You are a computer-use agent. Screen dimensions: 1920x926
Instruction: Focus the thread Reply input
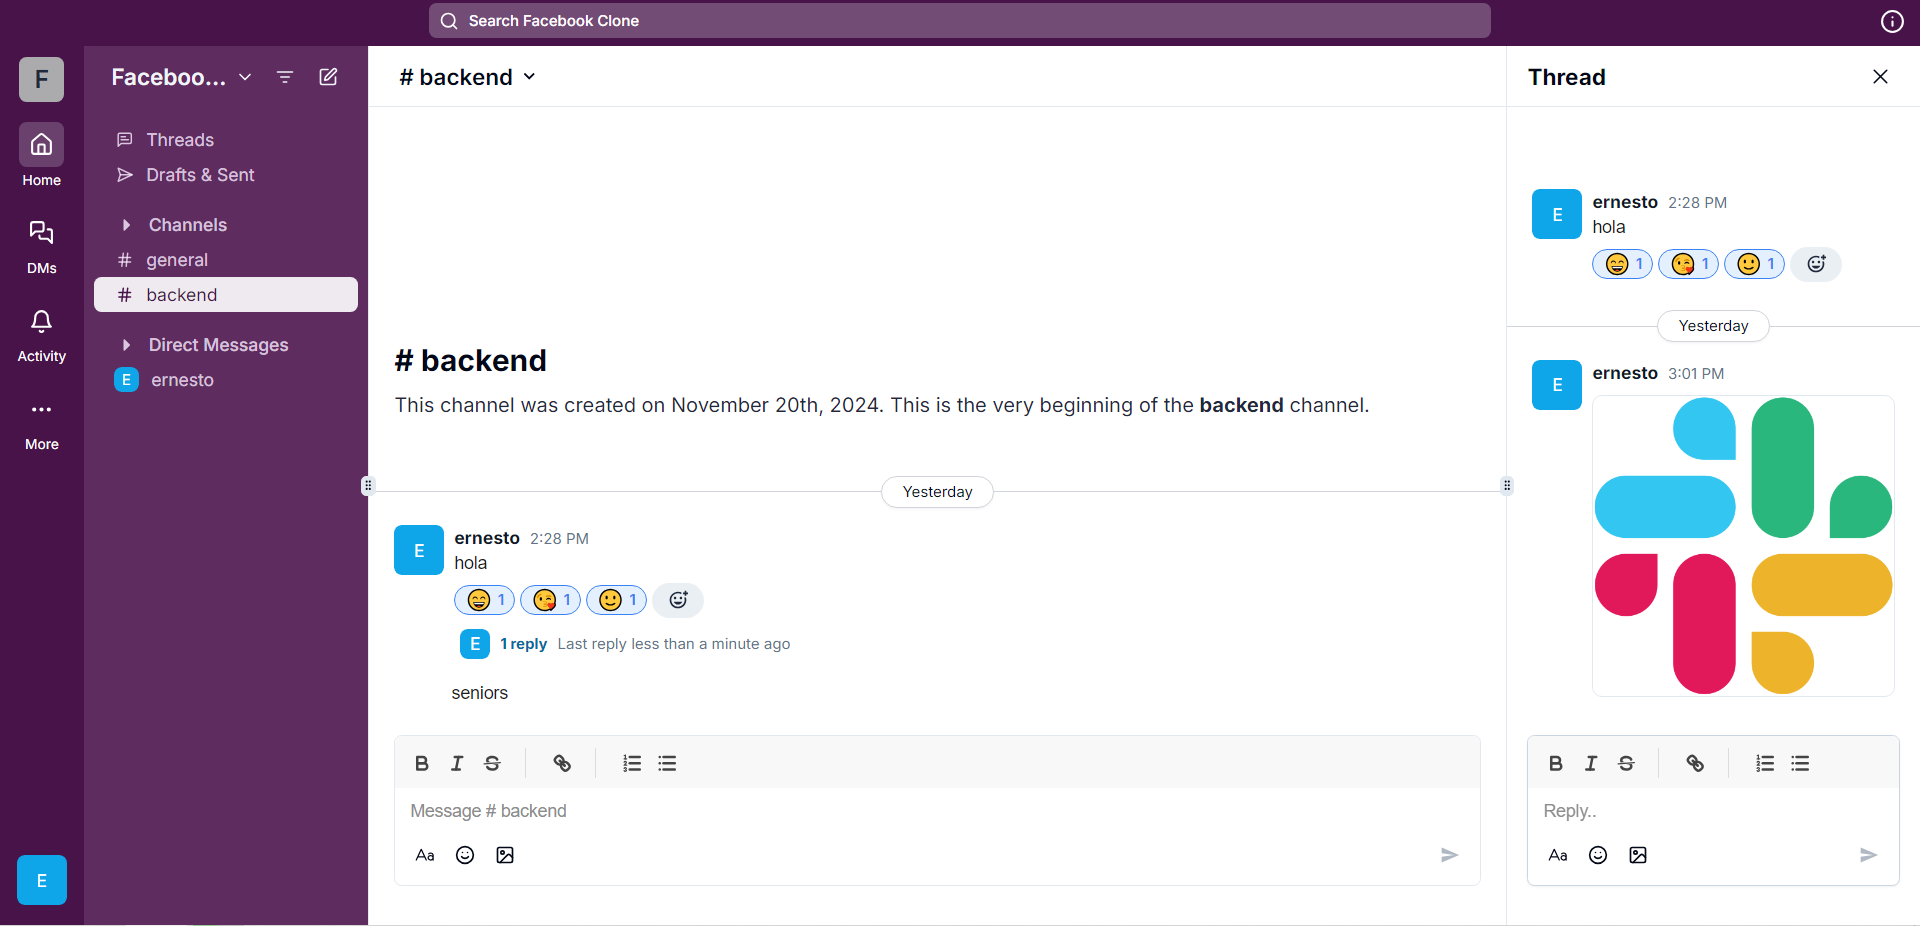(1713, 811)
